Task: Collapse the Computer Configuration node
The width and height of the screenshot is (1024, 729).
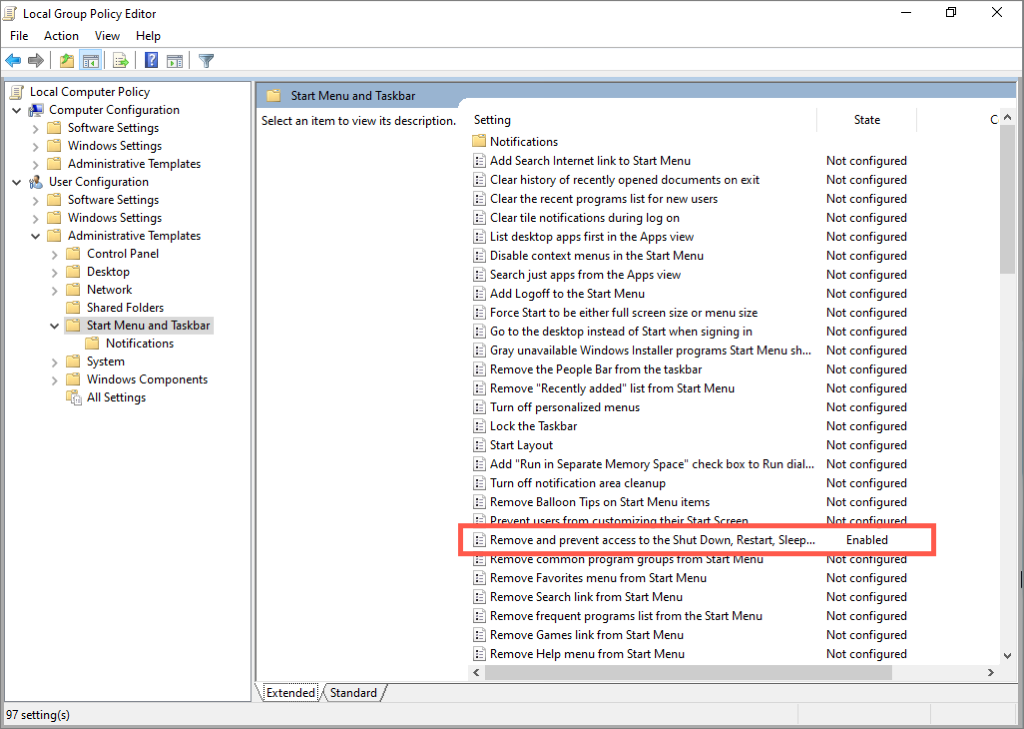Action: (x=17, y=110)
